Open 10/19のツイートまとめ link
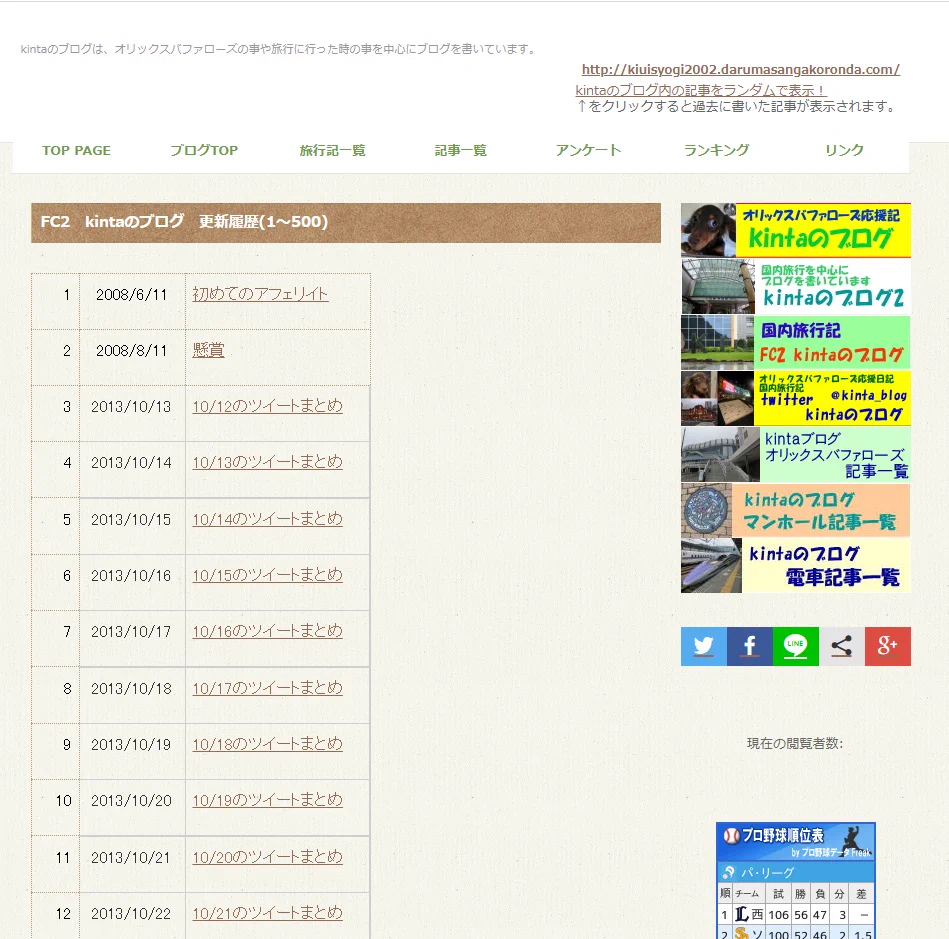 [268, 800]
